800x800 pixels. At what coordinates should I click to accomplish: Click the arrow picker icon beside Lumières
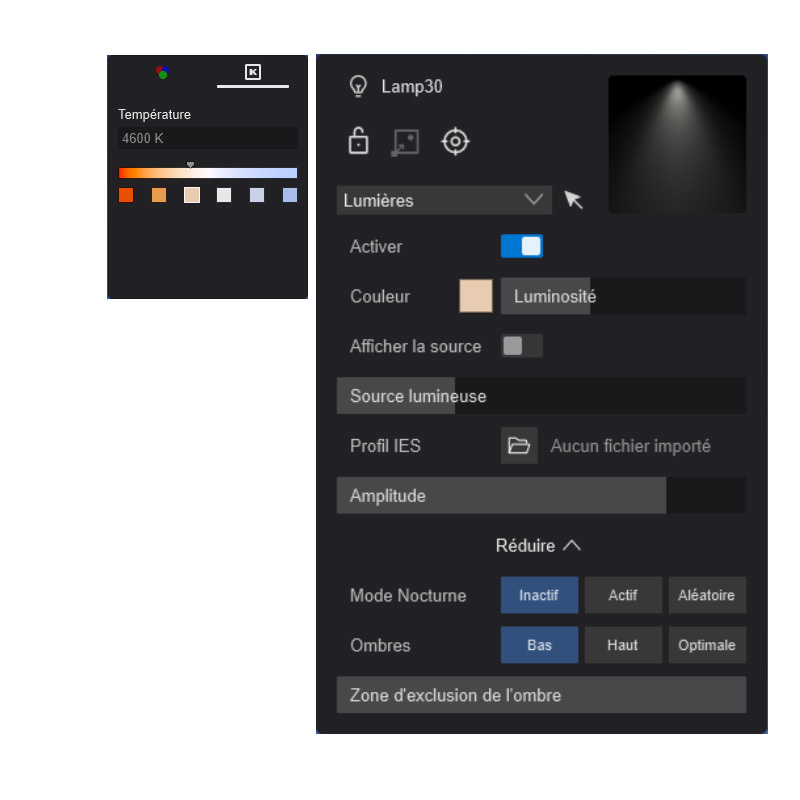(x=573, y=200)
